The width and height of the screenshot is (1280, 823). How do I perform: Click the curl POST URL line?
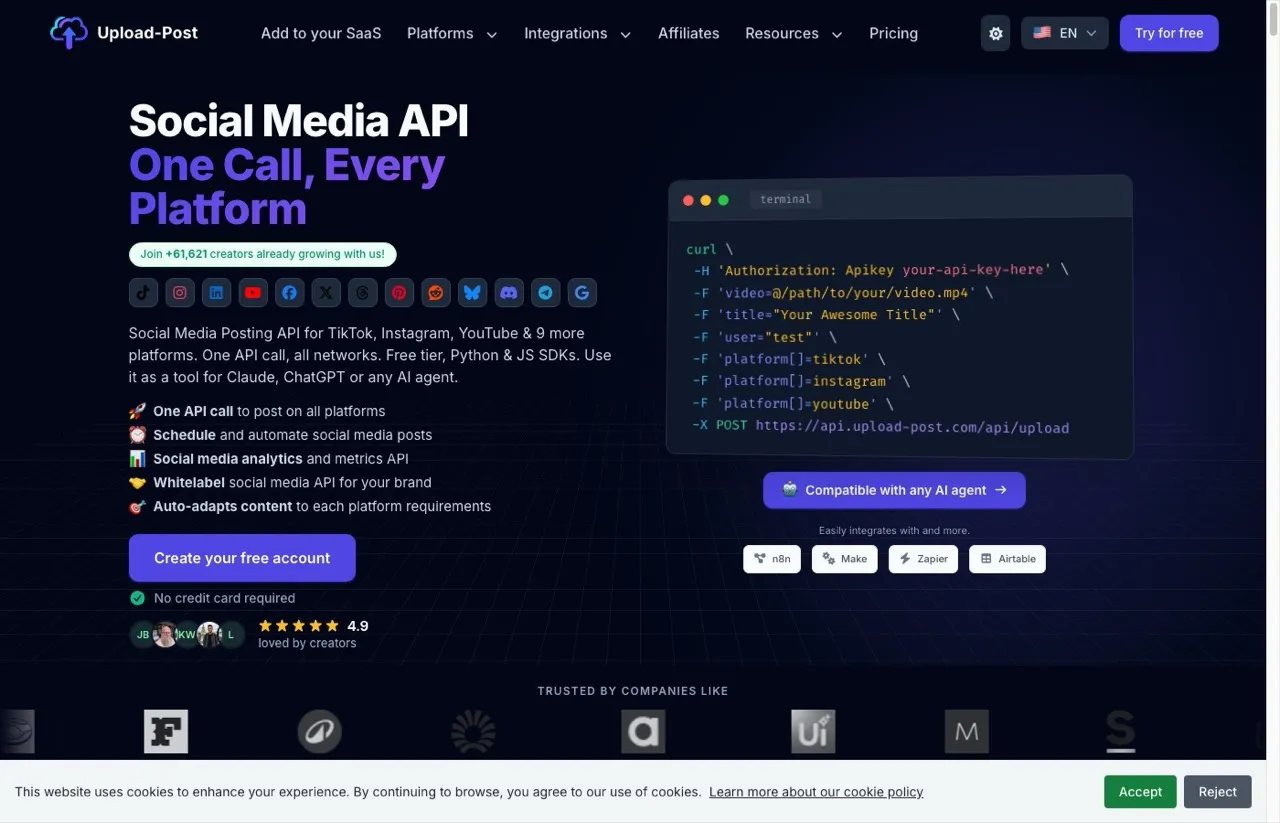pos(880,427)
